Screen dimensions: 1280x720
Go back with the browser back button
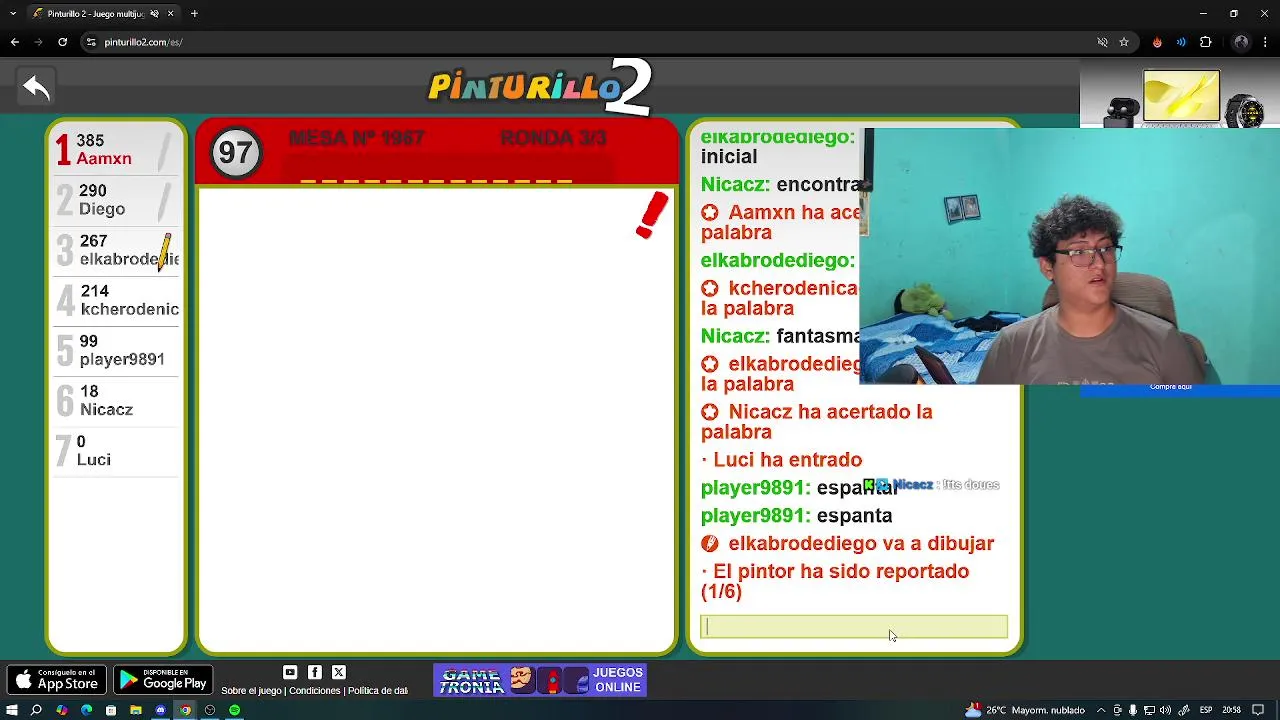[14, 42]
